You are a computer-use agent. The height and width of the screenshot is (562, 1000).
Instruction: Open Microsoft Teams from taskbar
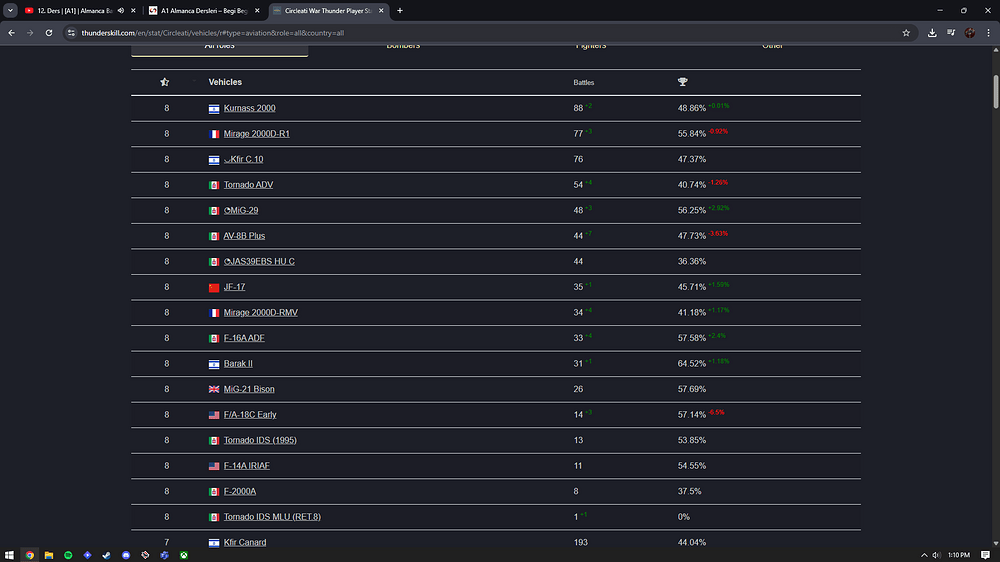pos(165,555)
